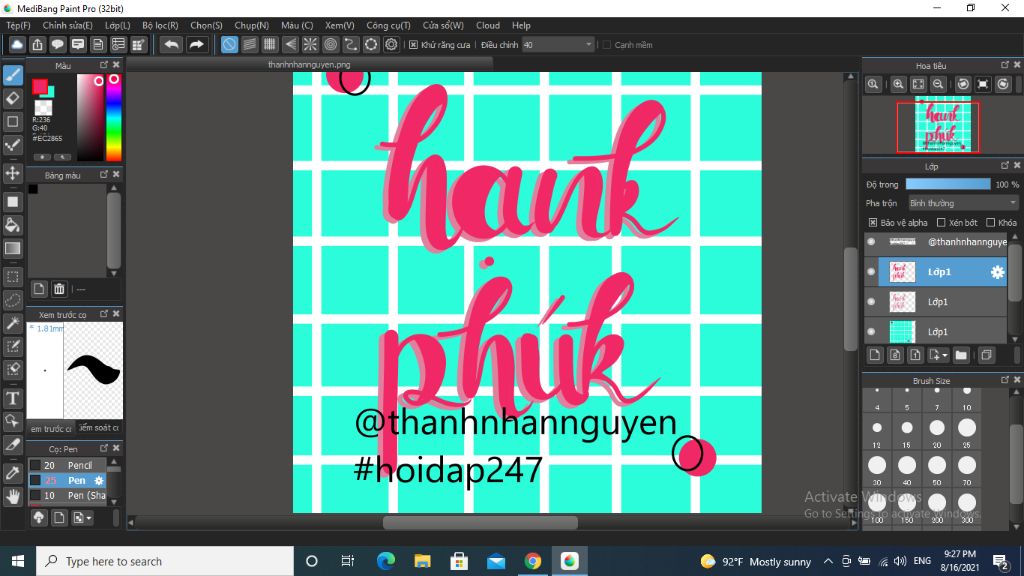Hide the selected Lớp1 layer
Image resolution: width=1024 pixels, height=576 pixels.
tap(871, 272)
